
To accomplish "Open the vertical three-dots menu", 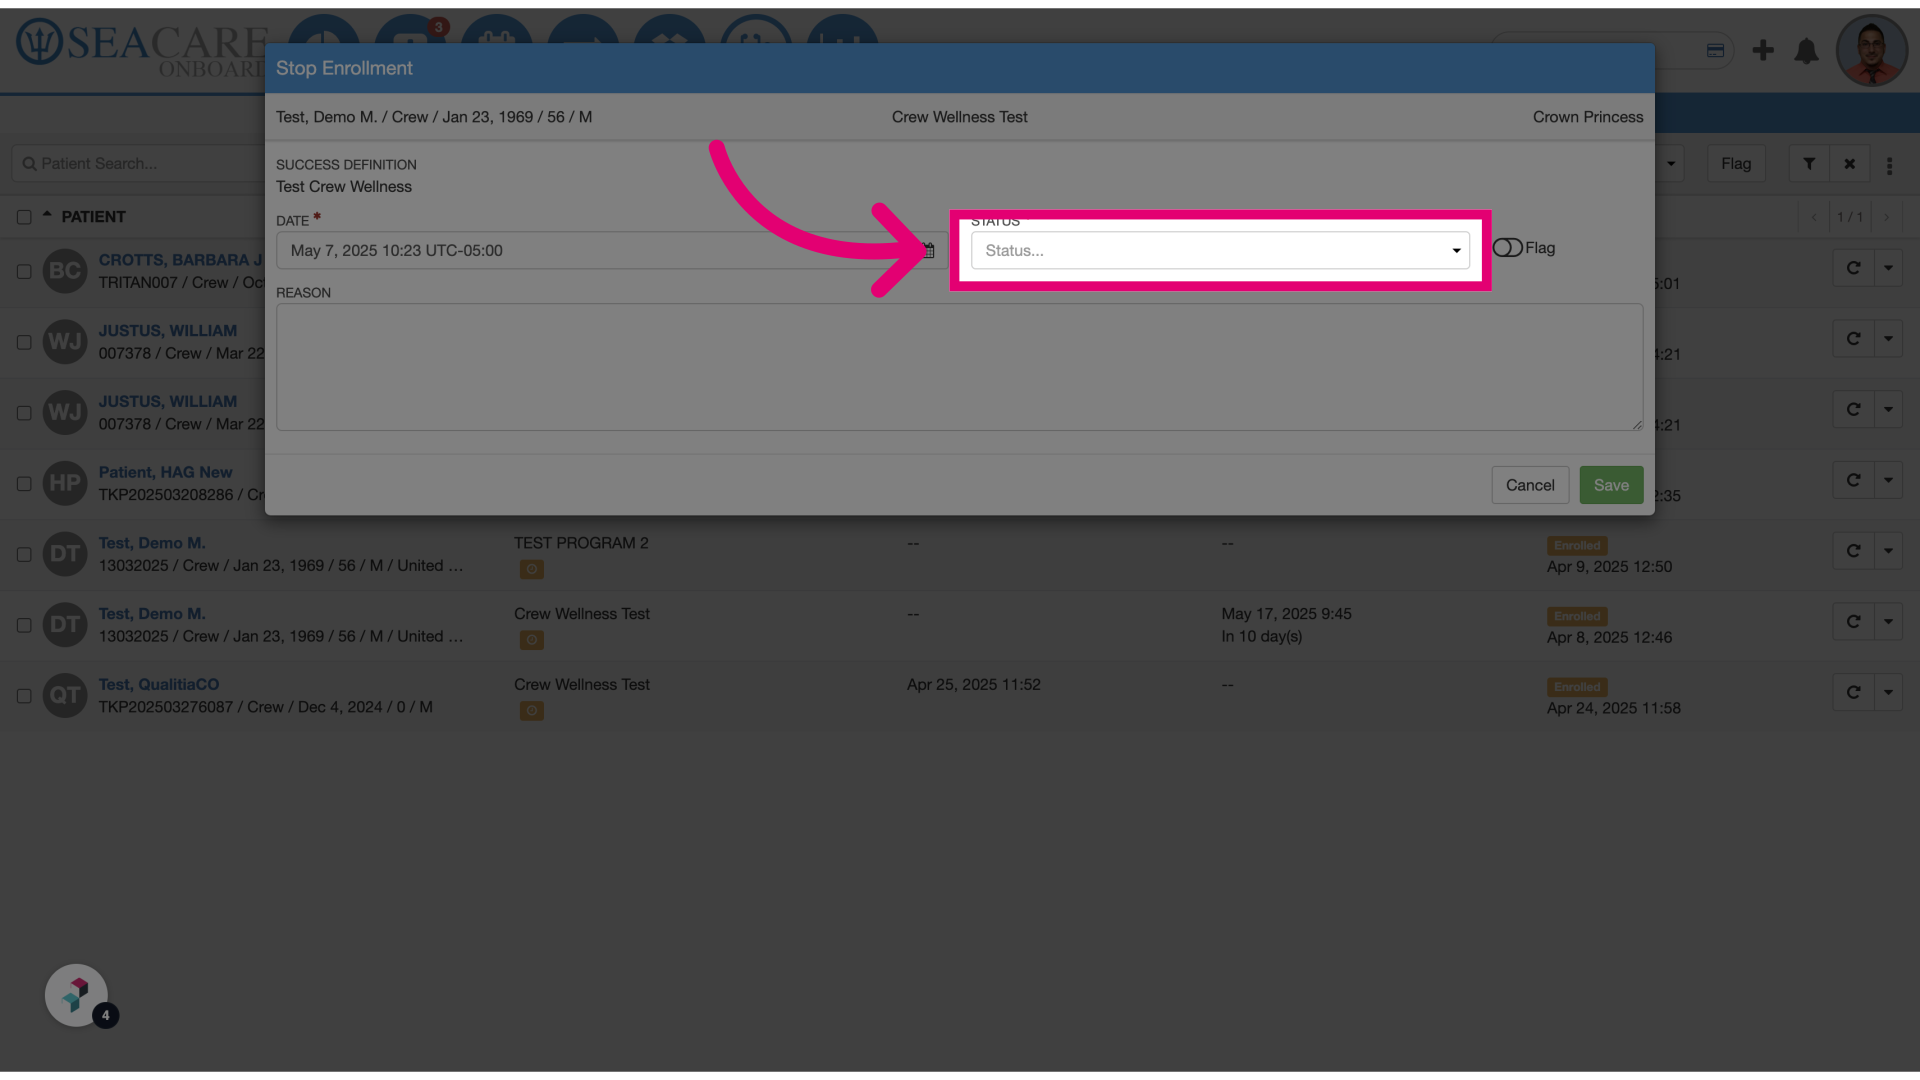I will [x=1889, y=166].
